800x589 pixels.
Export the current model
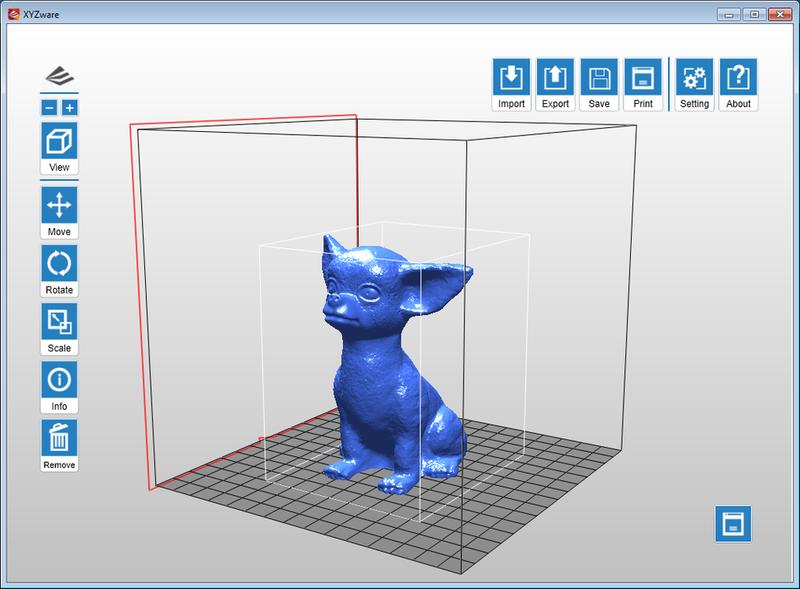point(554,84)
